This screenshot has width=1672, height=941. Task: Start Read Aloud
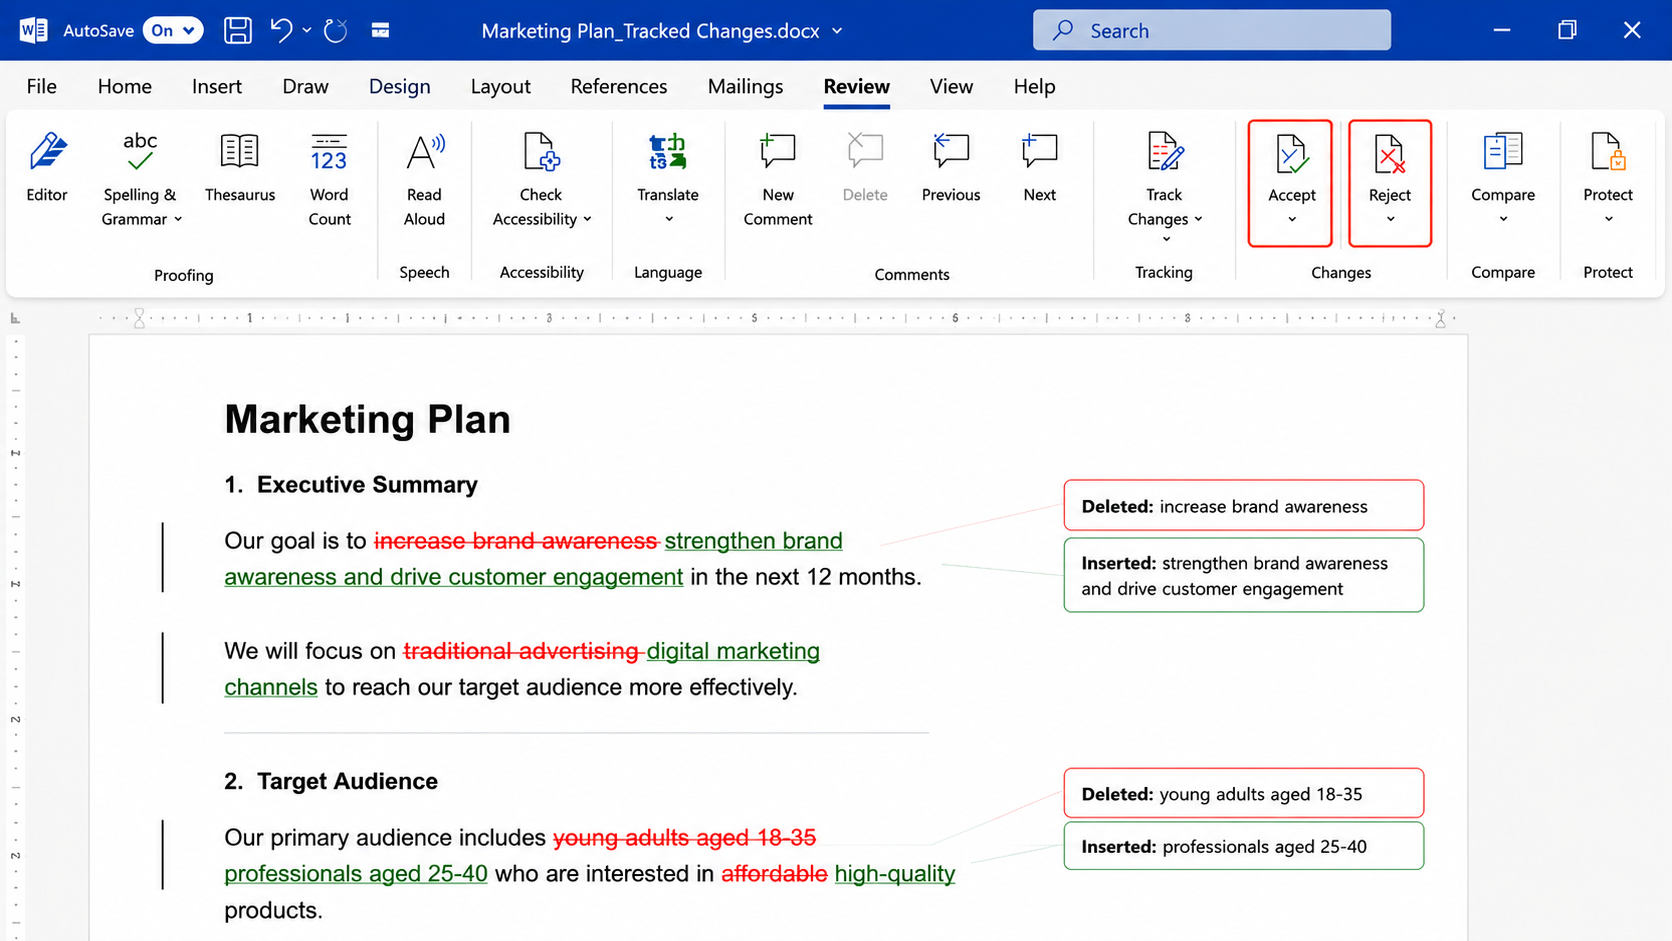point(424,179)
